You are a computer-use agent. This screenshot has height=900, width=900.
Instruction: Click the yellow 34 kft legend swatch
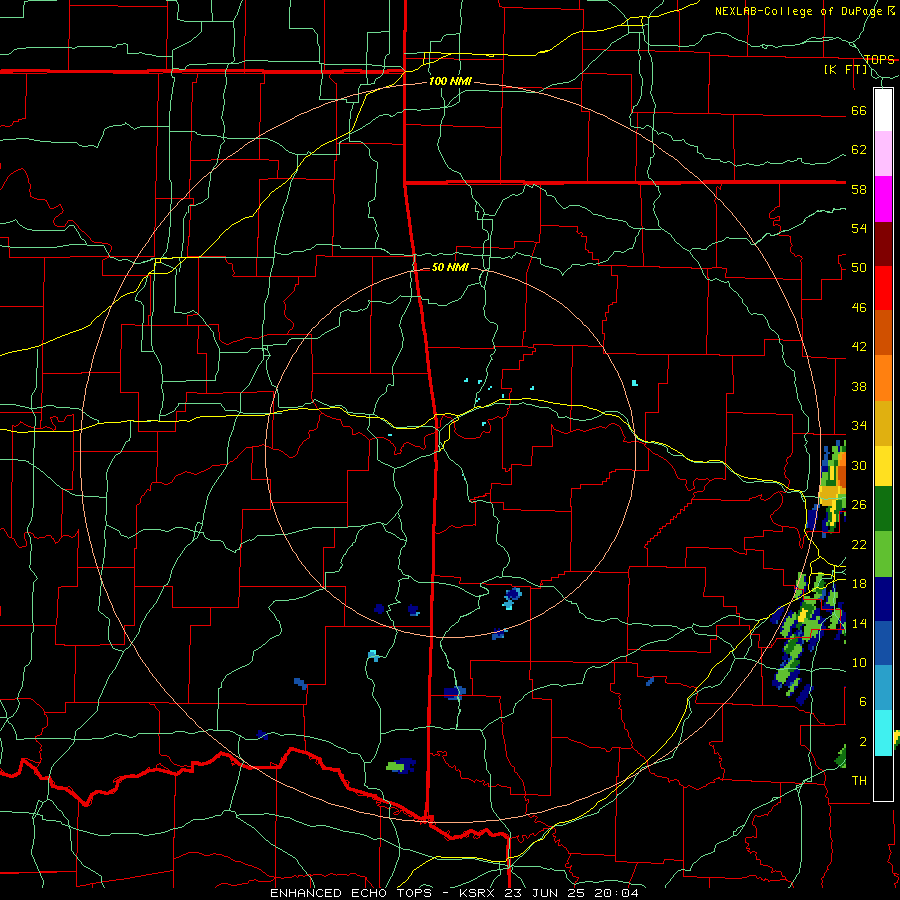coord(883,466)
